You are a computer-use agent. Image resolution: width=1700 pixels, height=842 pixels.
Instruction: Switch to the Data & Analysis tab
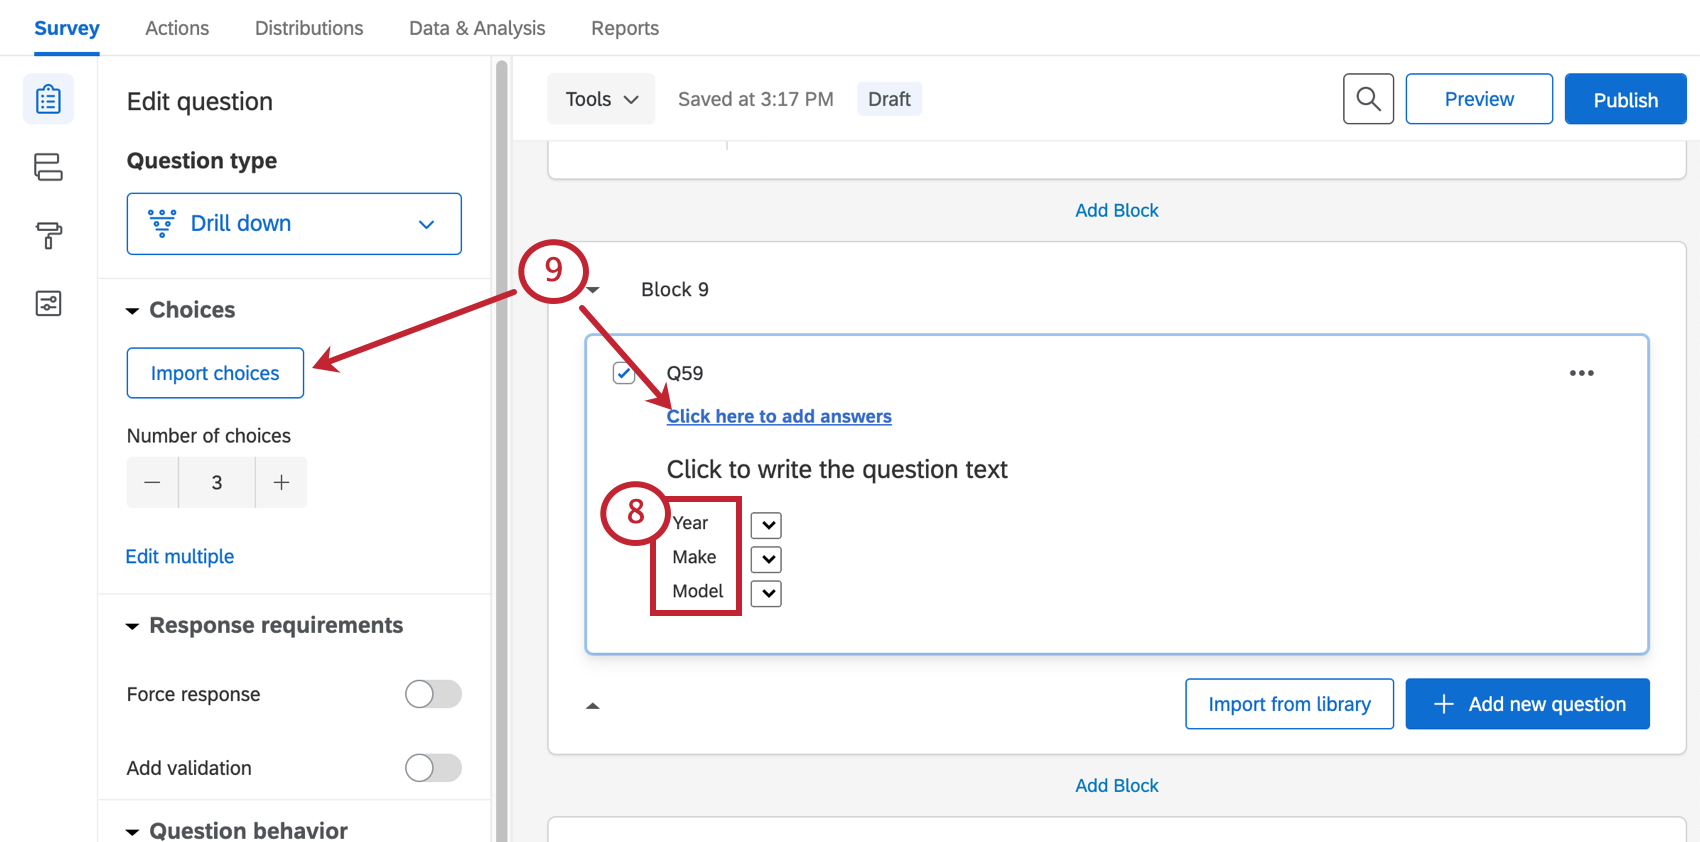[x=477, y=28]
